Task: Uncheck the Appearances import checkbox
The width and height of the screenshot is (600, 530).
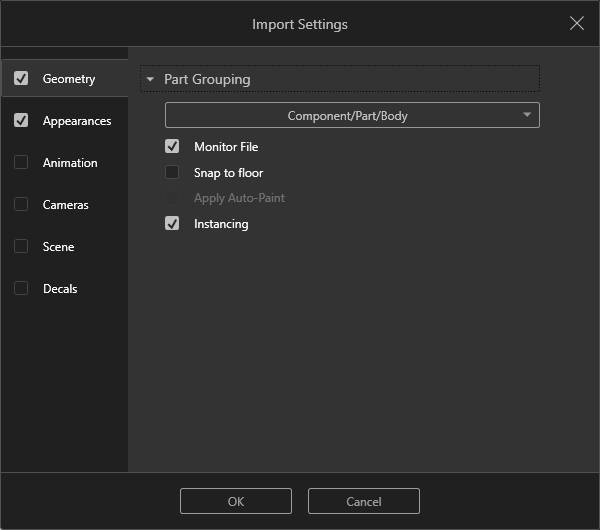Action: pyautogui.click(x=21, y=120)
